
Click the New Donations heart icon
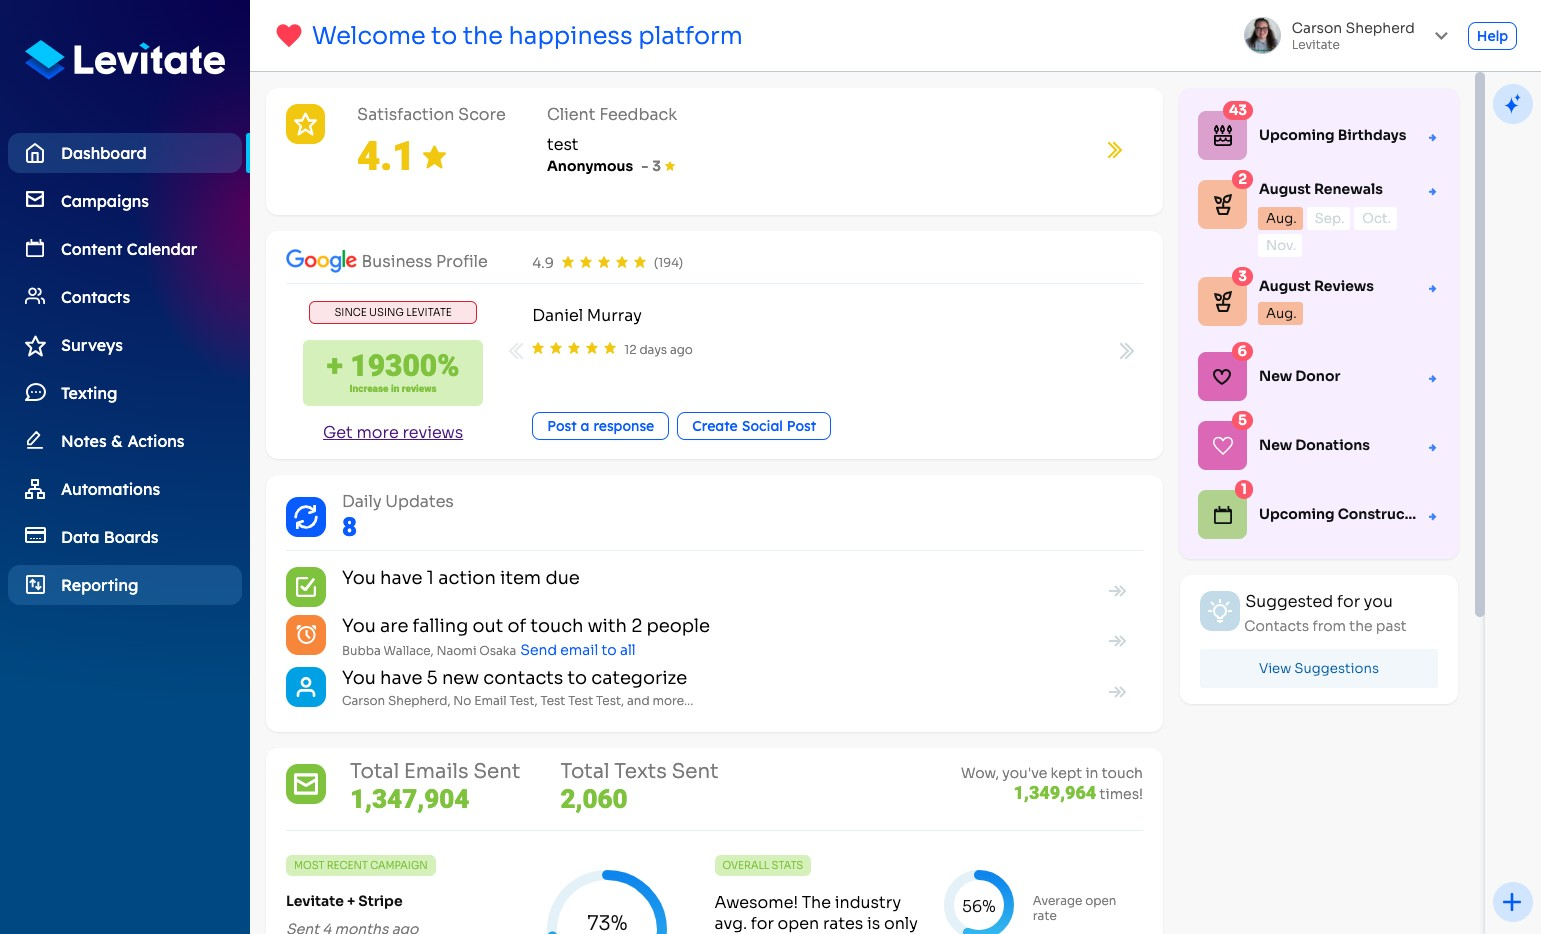tap(1222, 445)
